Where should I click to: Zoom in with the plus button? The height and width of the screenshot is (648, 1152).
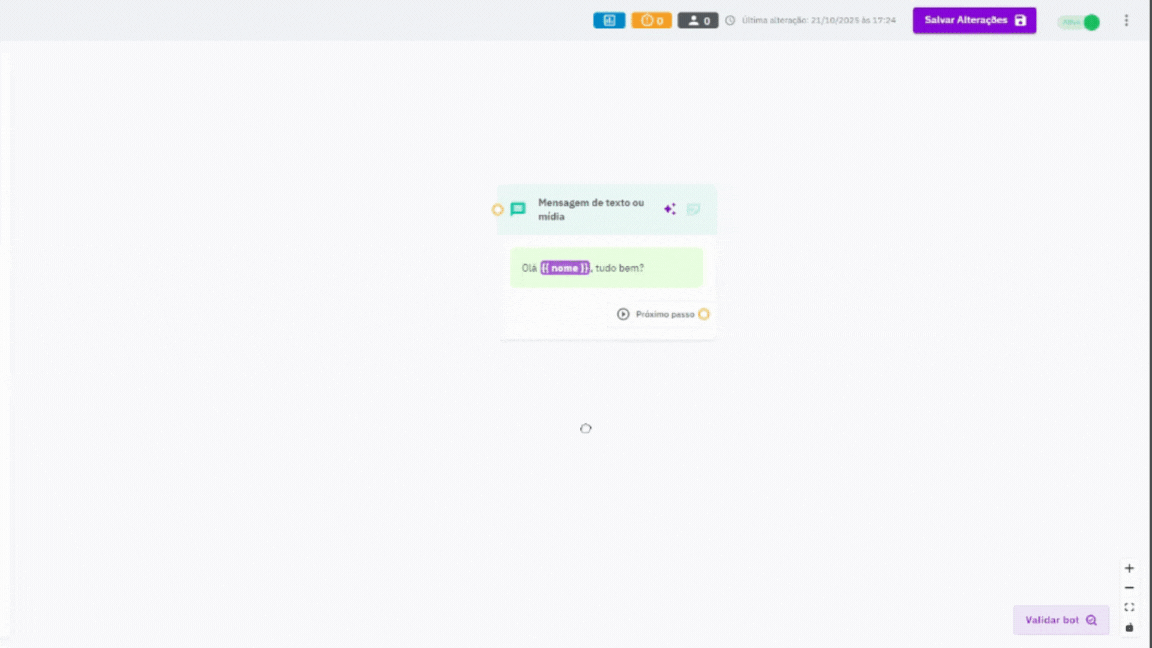click(1129, 568)
